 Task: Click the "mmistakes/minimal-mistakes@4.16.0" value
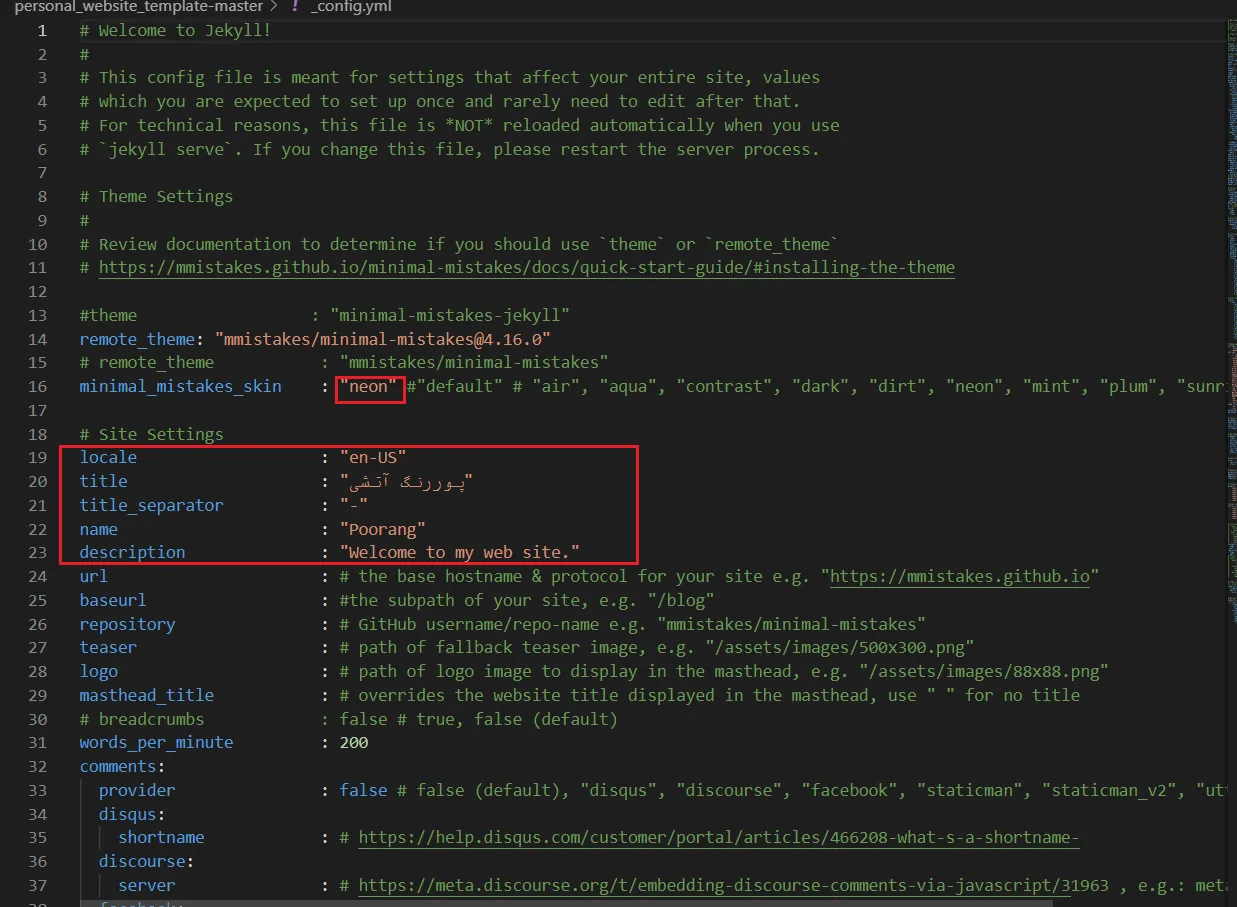pyautogui.click(x=382, y=339)
